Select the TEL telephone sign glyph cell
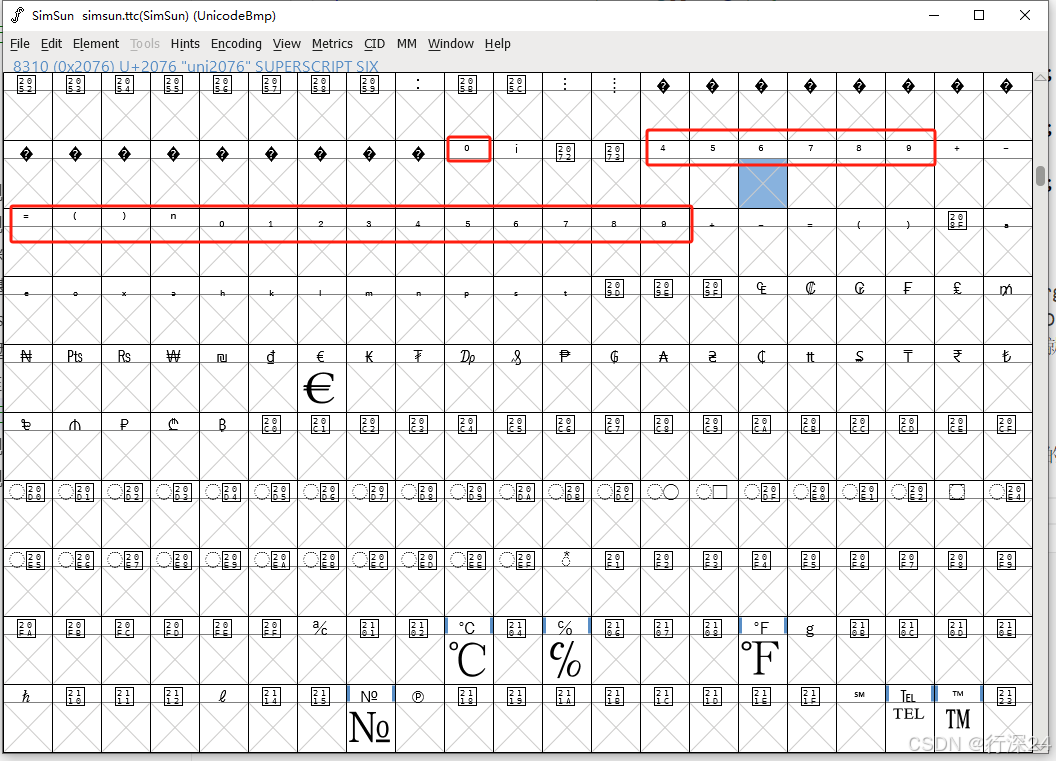This screenshot has width=1056, height=761. [x=910, y=727]
